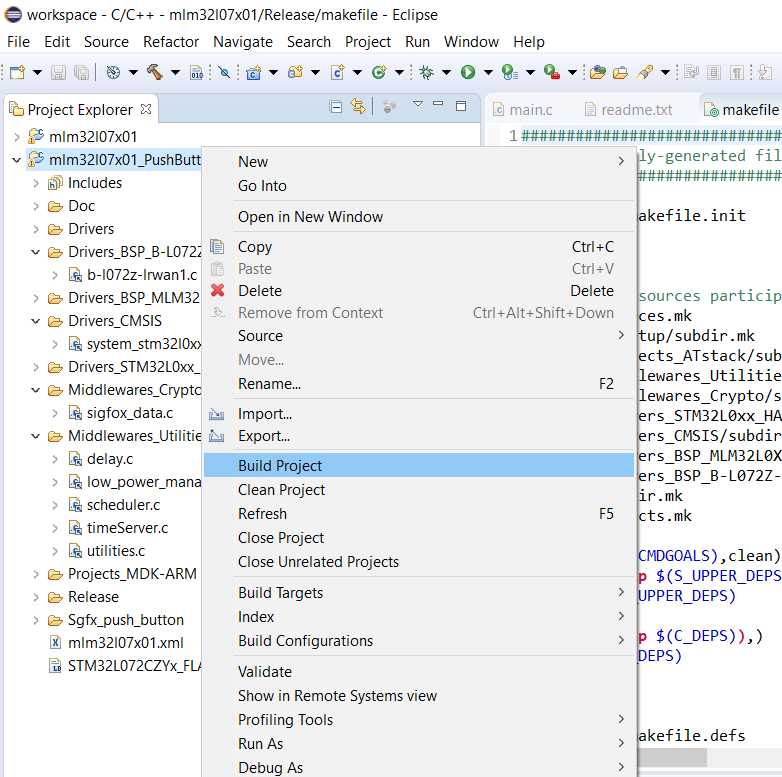Click the Profile launch icon
The width and height of the screenshot is (782, 777).
[x=510, y=72]
